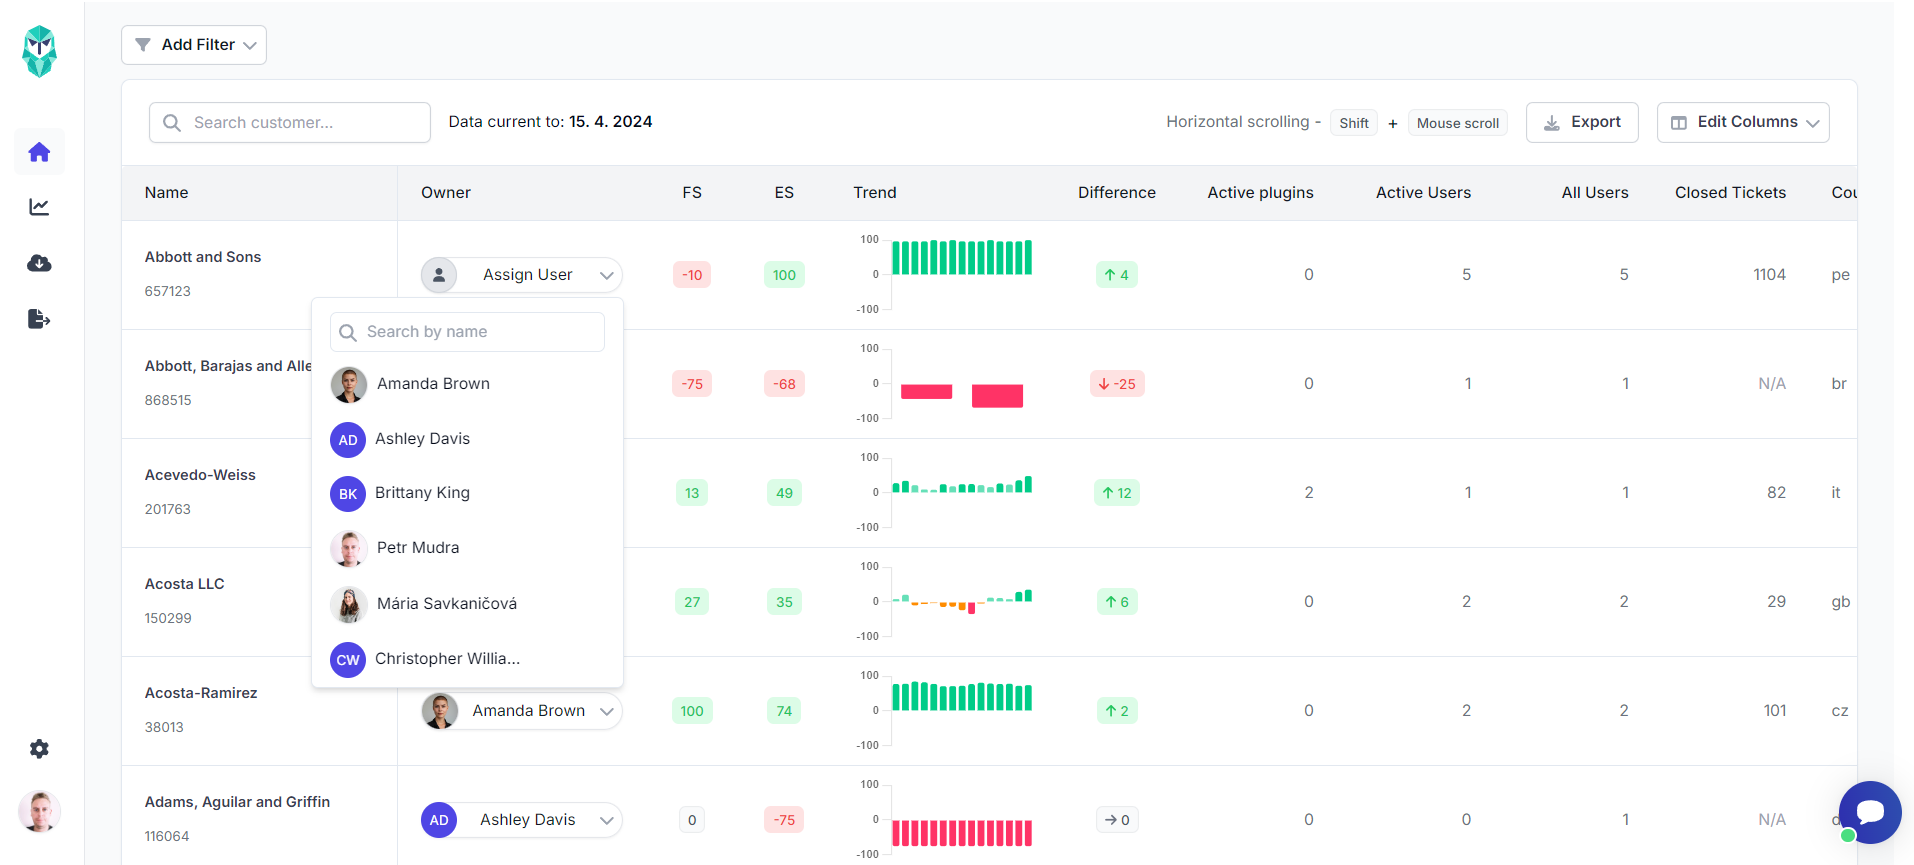Sort by the FS column header
Viewport: 1914px width, 865px height.
pyautogui.click(x=692, y=193)
